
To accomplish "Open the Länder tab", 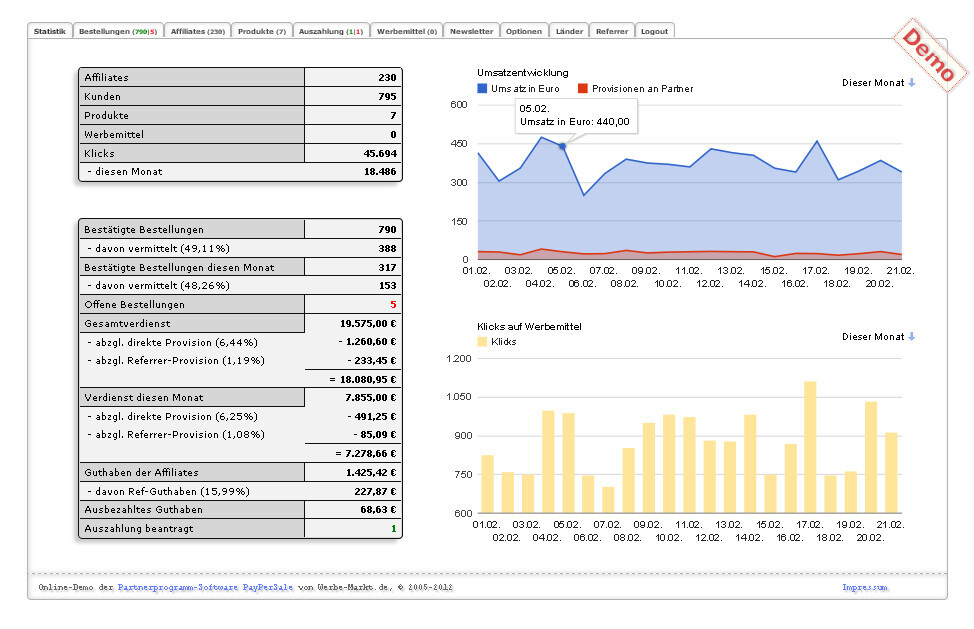I will [x=569, y=31].
